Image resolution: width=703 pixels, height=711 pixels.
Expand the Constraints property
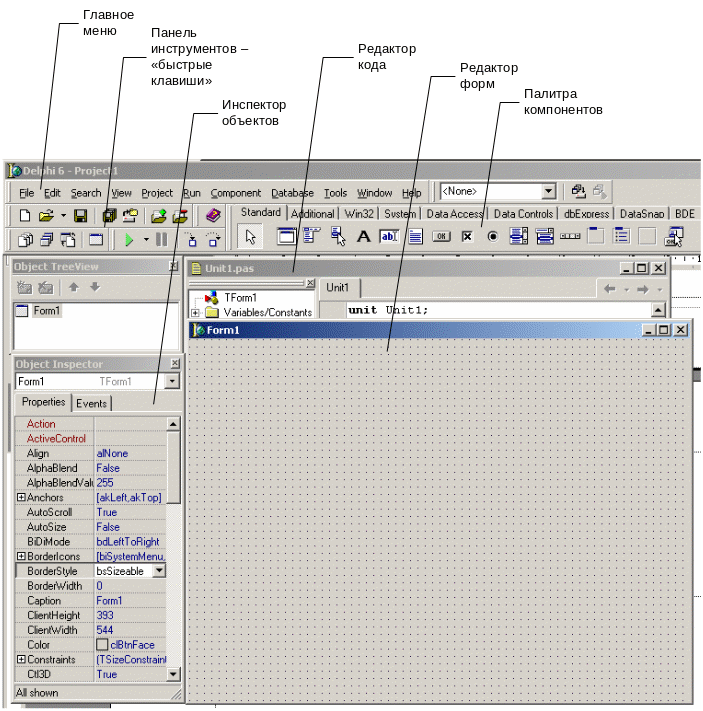[21, 659]
